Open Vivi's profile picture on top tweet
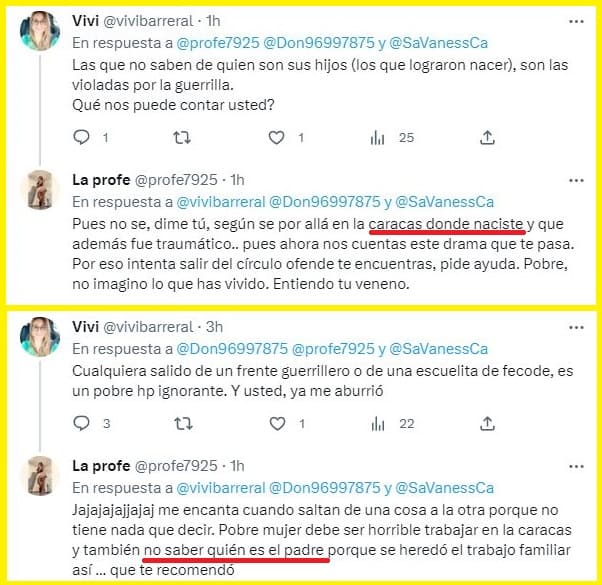 point(40,31)
